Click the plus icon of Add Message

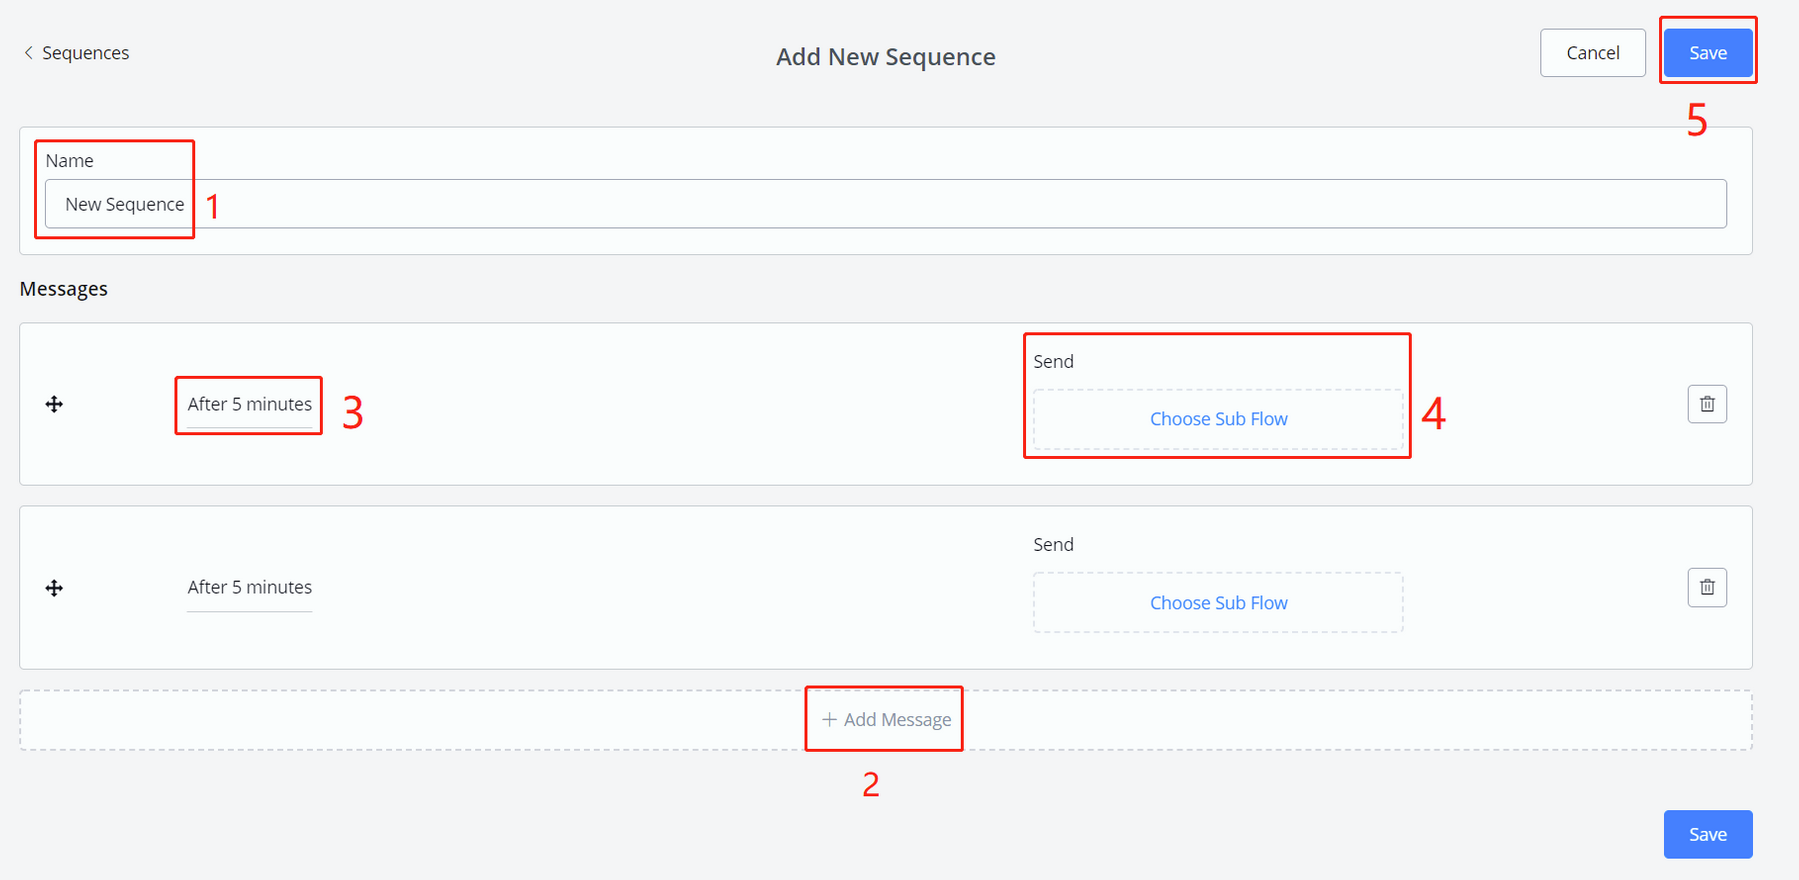point(829,719)
